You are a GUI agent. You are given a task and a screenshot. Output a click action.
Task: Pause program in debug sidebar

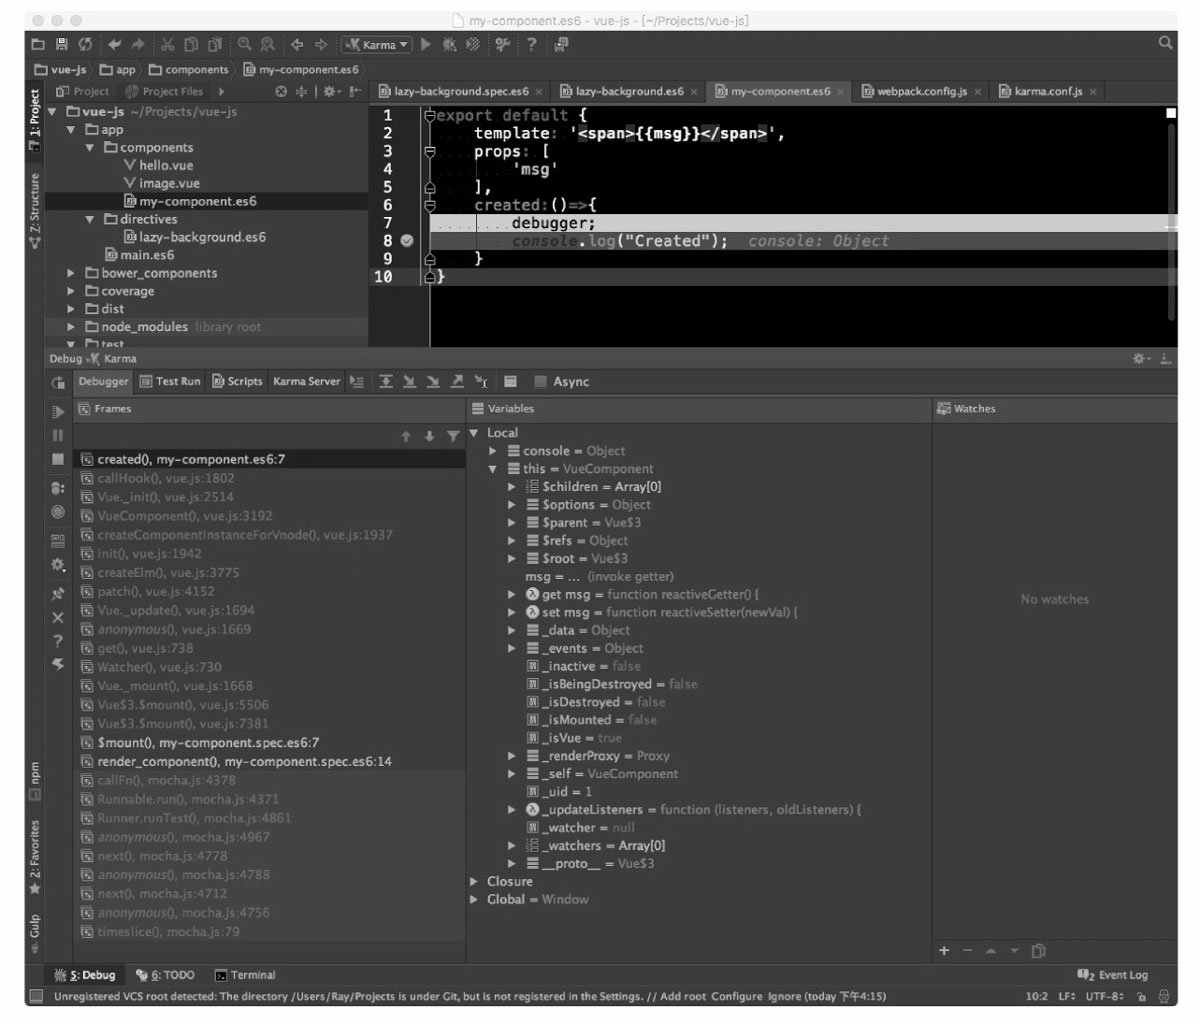(58, 435)
